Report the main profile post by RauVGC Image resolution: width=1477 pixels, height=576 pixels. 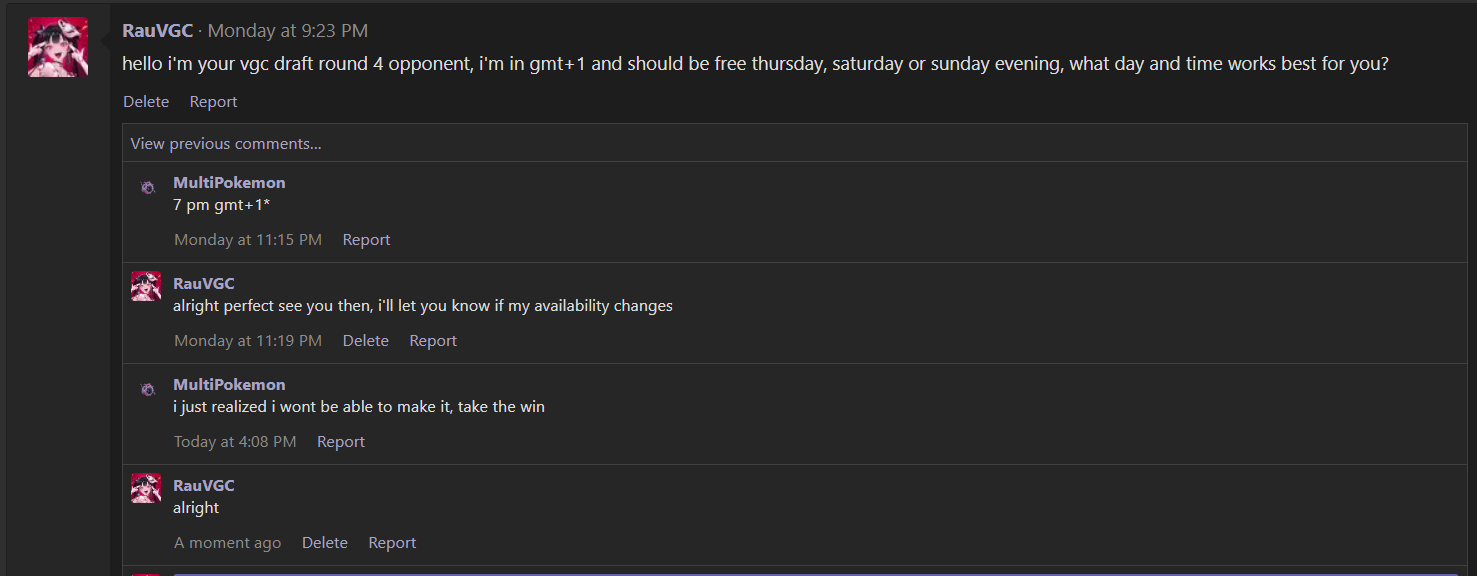213,102
